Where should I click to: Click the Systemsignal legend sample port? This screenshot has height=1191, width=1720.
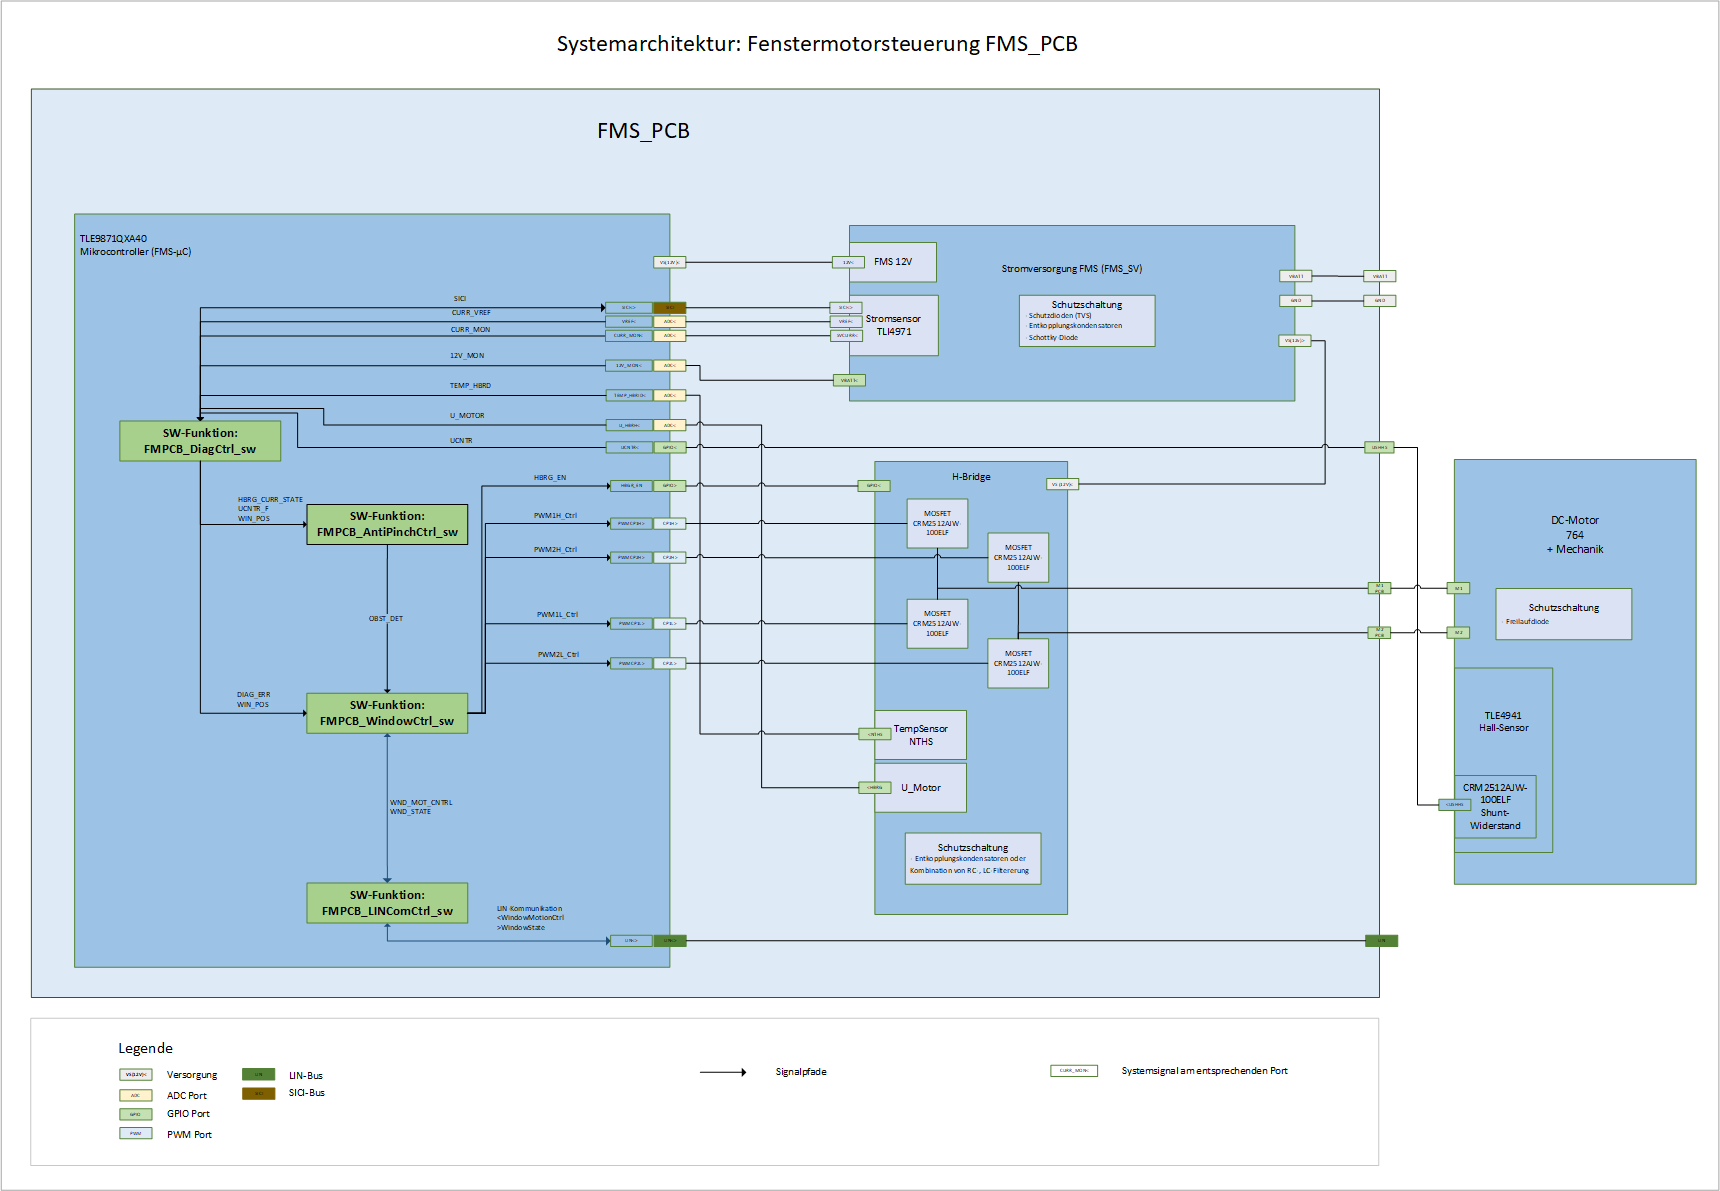(x=1074, y=1071)
